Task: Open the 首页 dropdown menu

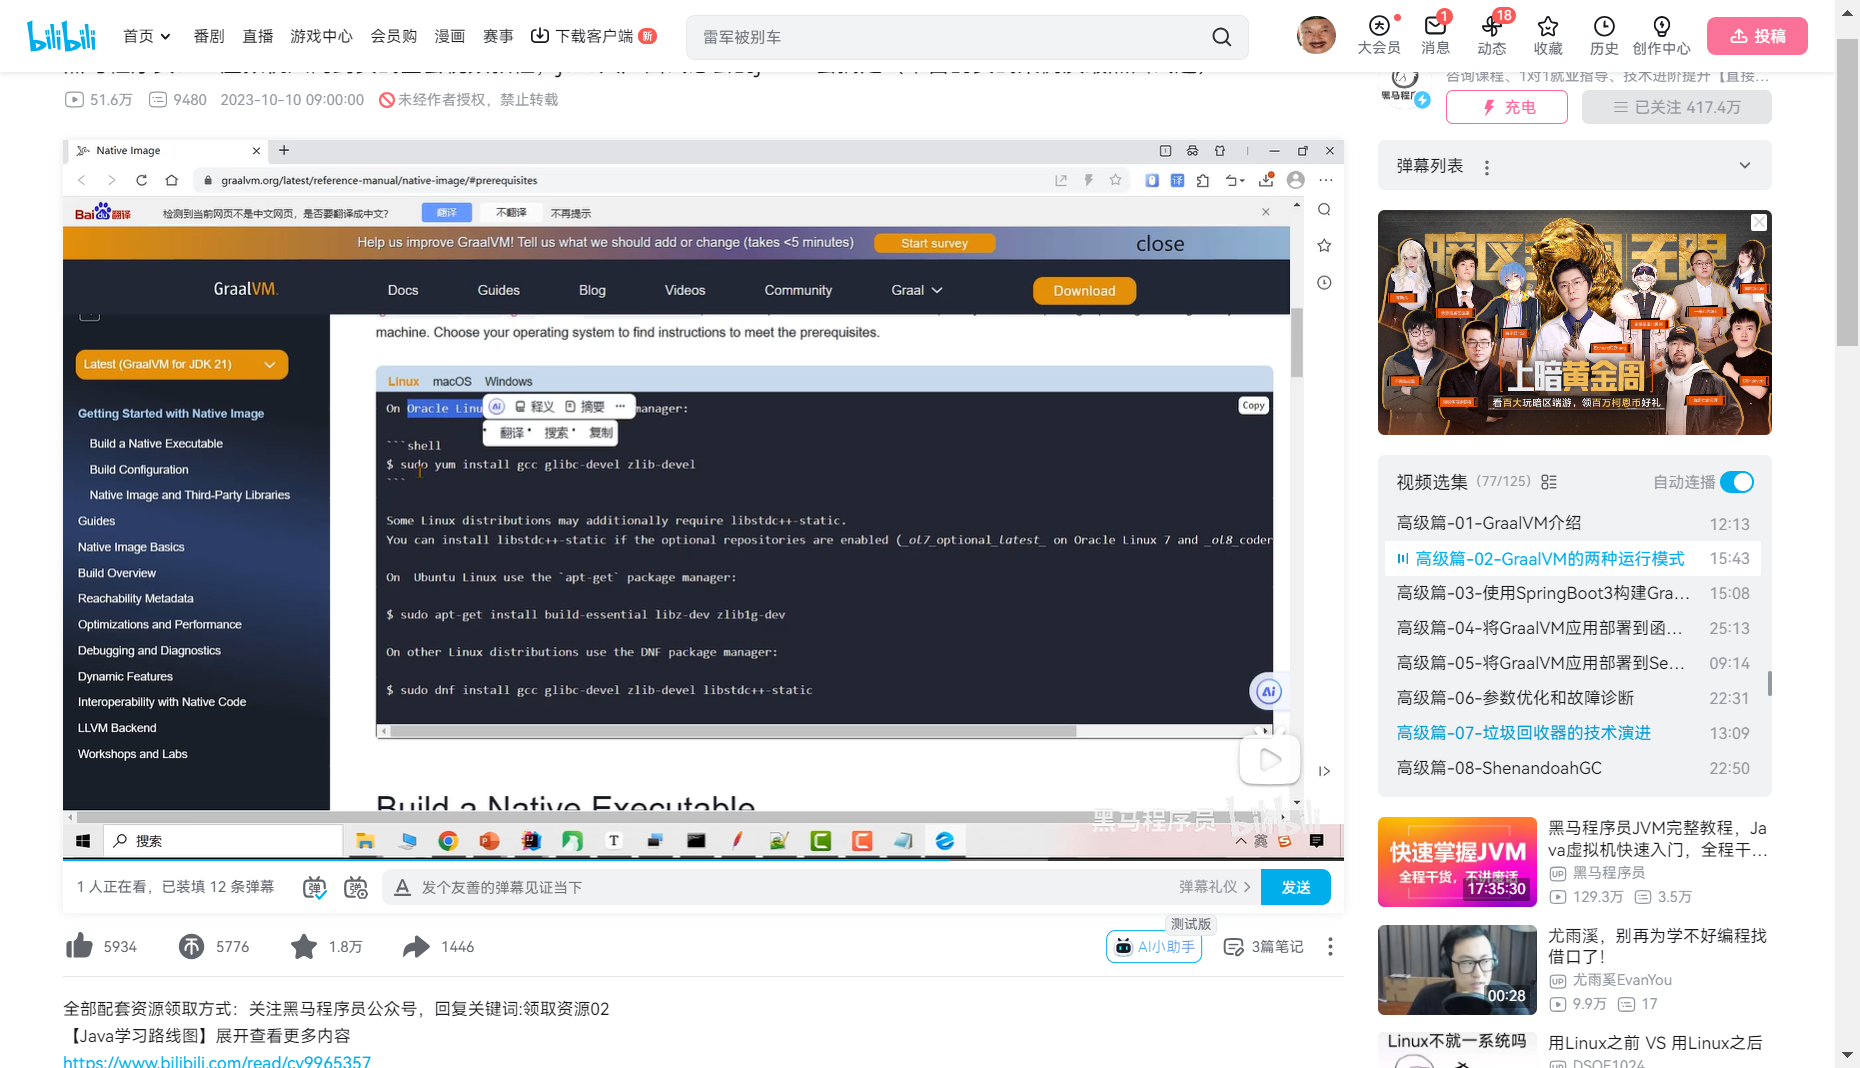Action: [x=146, y=36]
